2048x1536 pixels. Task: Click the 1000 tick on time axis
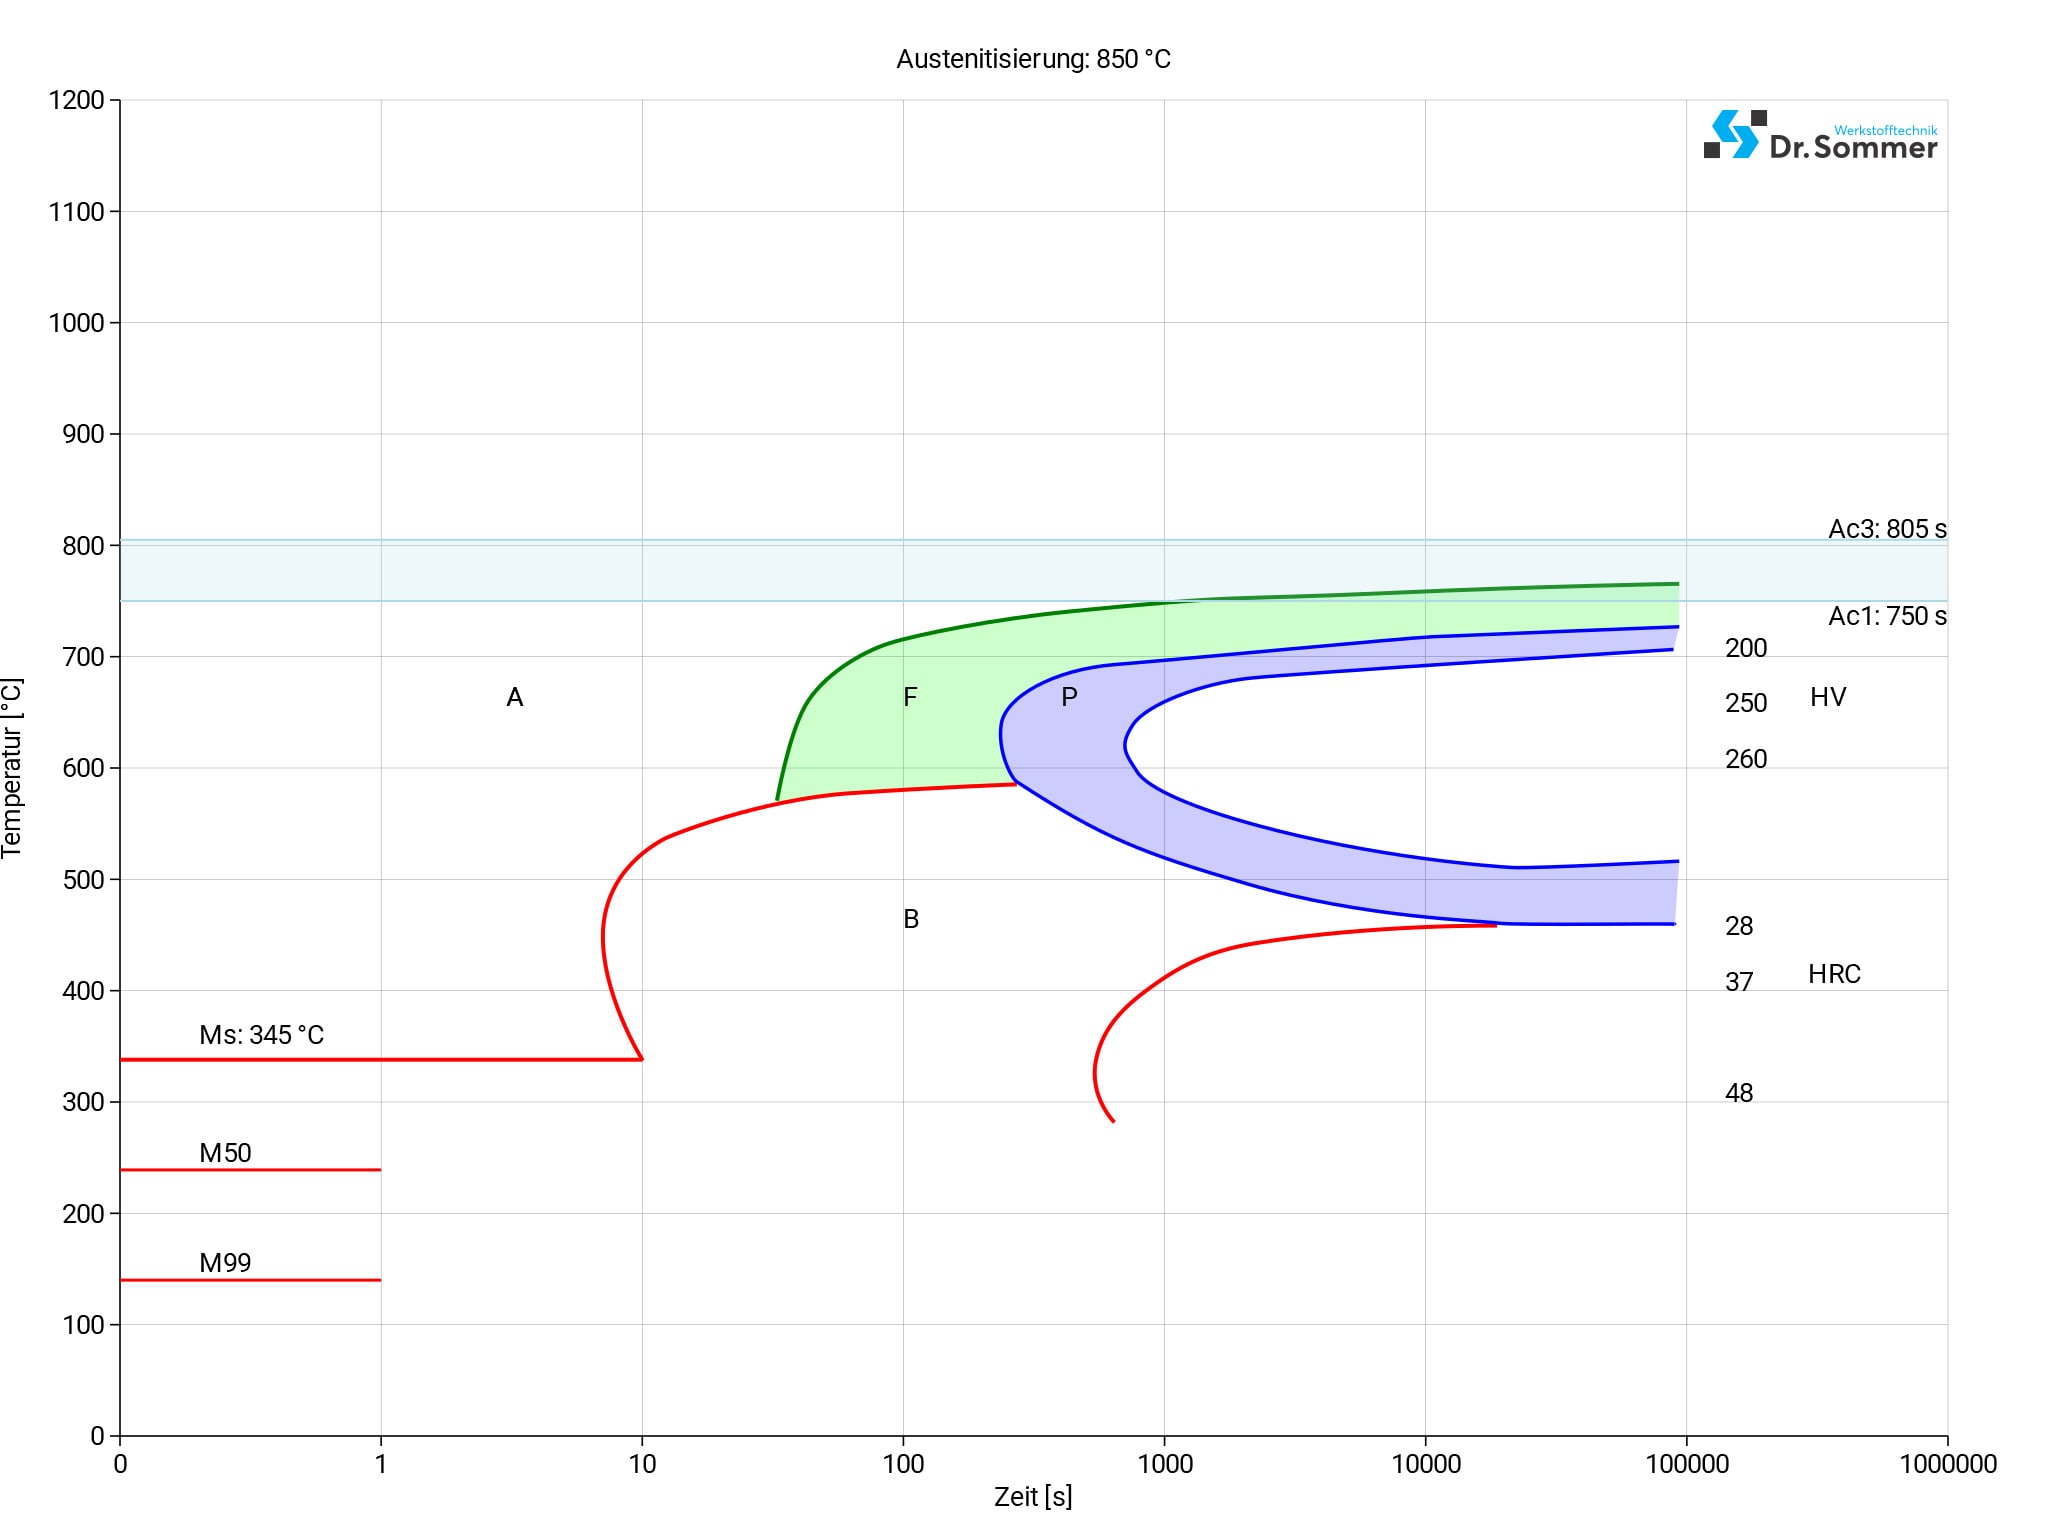point(1164,1464)
